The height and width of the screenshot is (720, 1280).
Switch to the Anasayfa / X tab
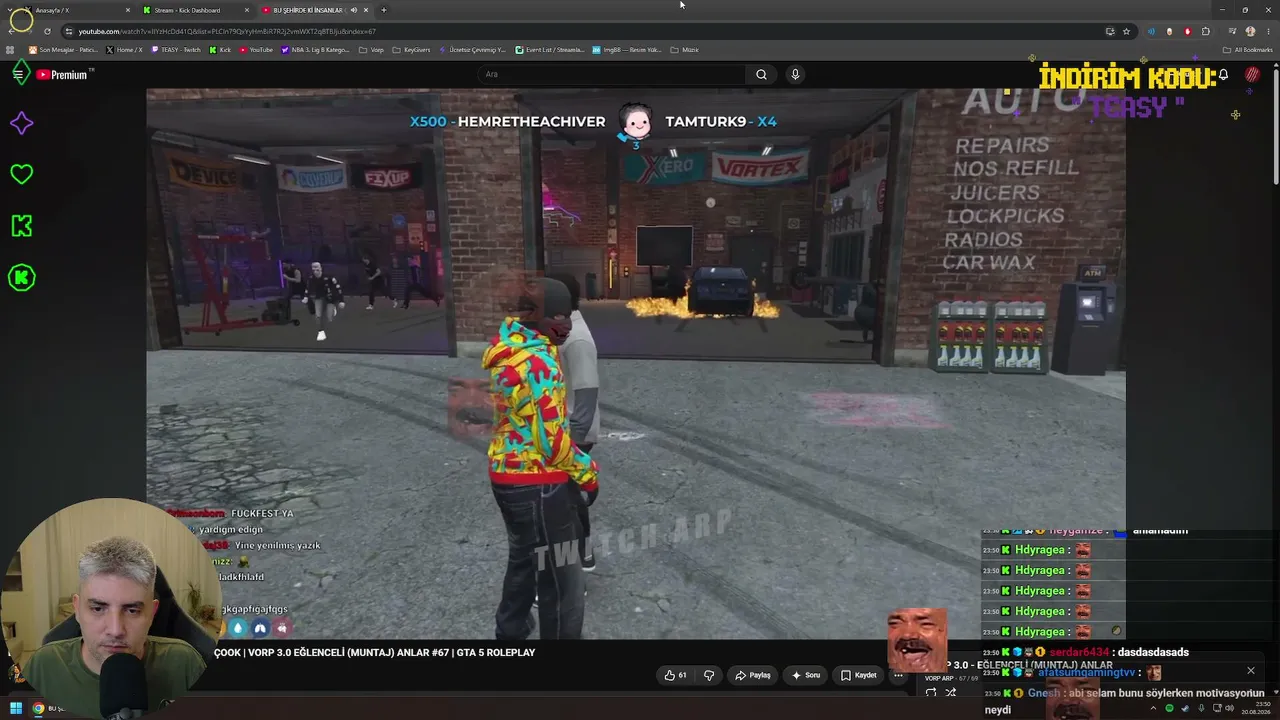[76, 10]
